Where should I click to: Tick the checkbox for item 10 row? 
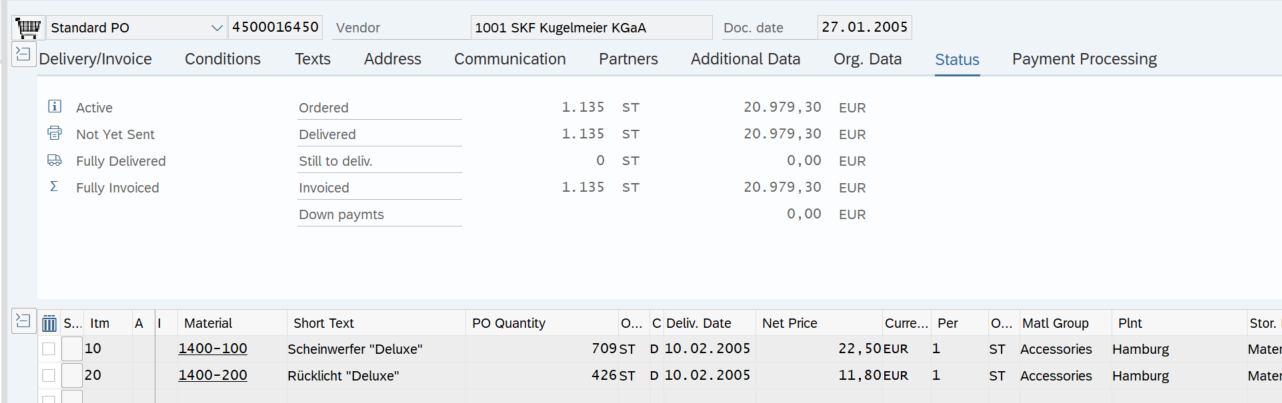tap(49, 349)
